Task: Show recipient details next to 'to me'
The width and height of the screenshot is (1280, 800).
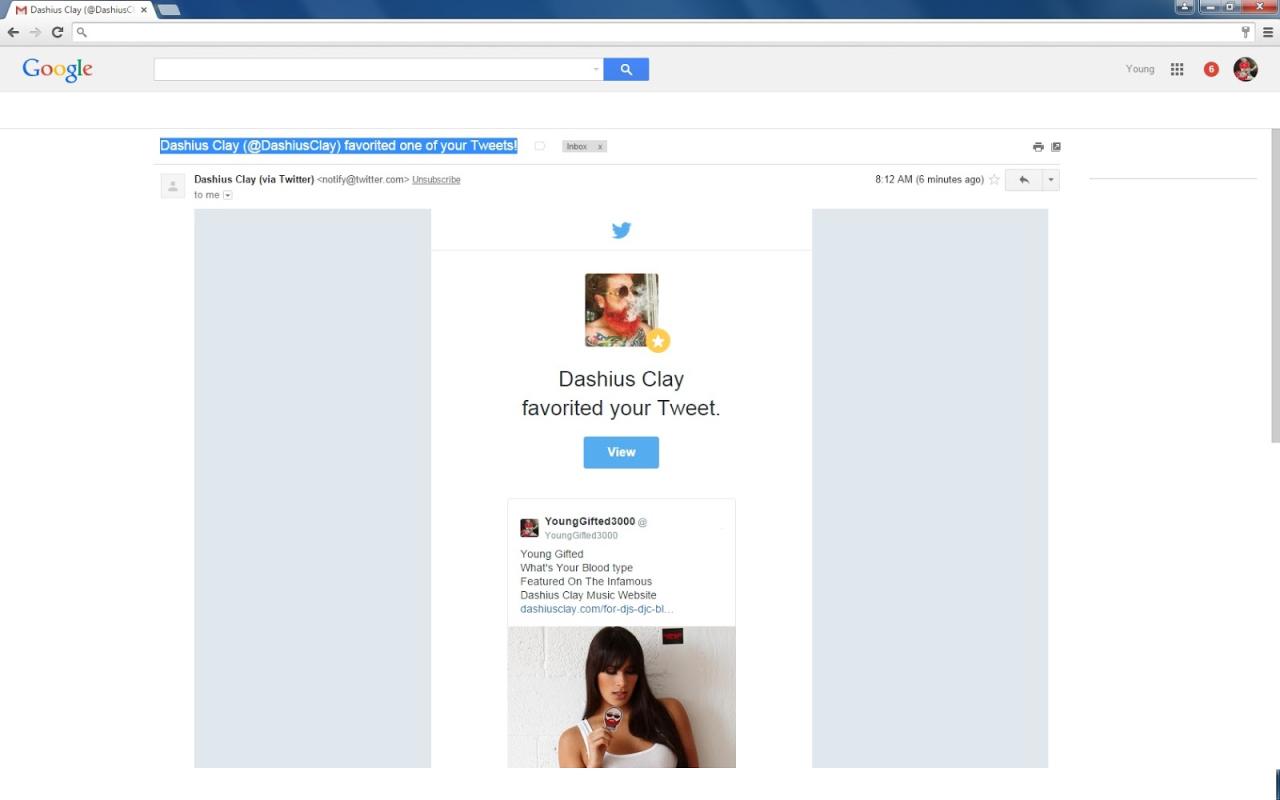Action: [228, 195]
